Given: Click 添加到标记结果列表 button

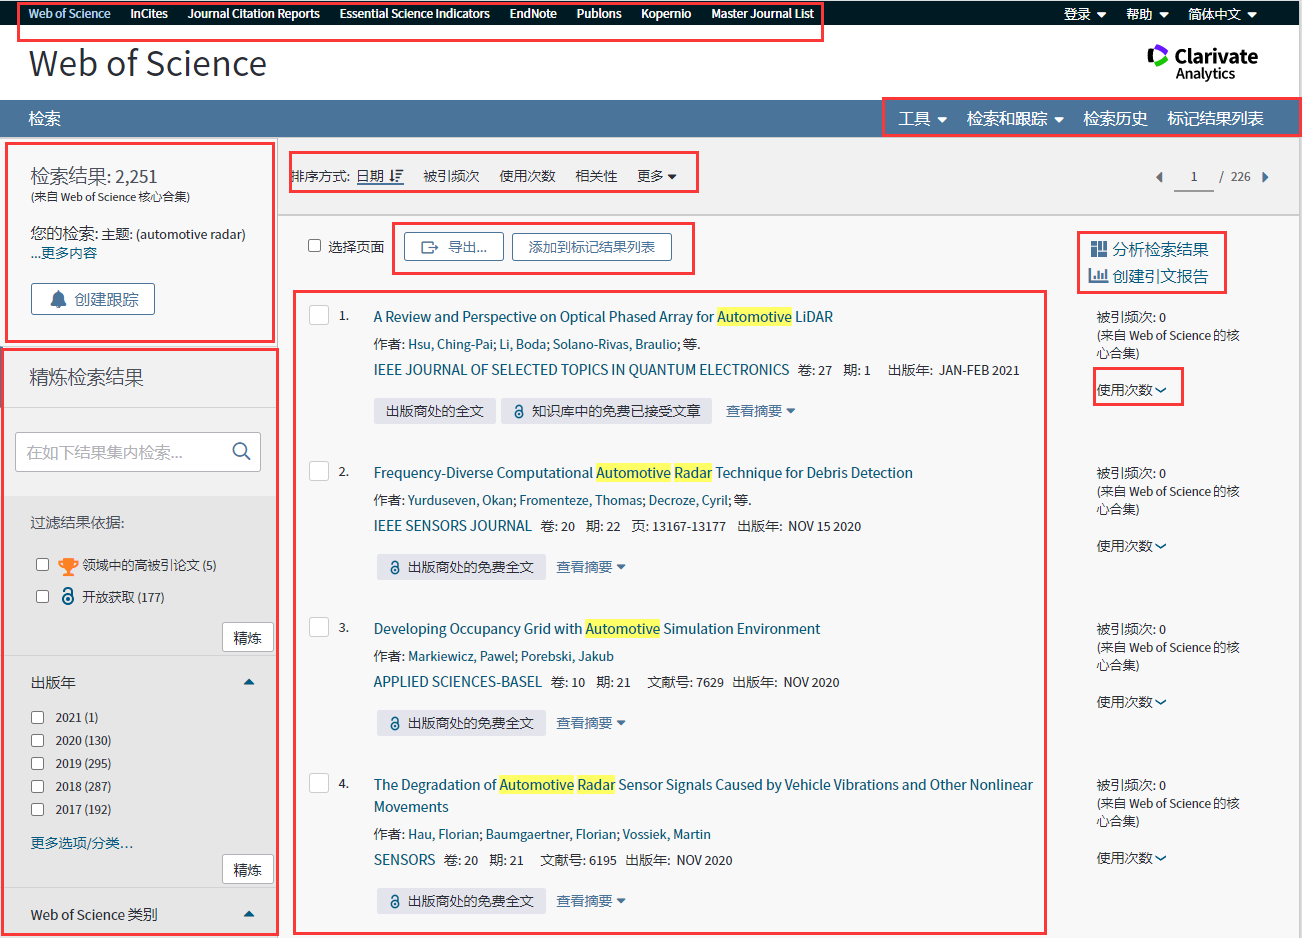Looking at the screenshot, I should click(x=592, y=247).
